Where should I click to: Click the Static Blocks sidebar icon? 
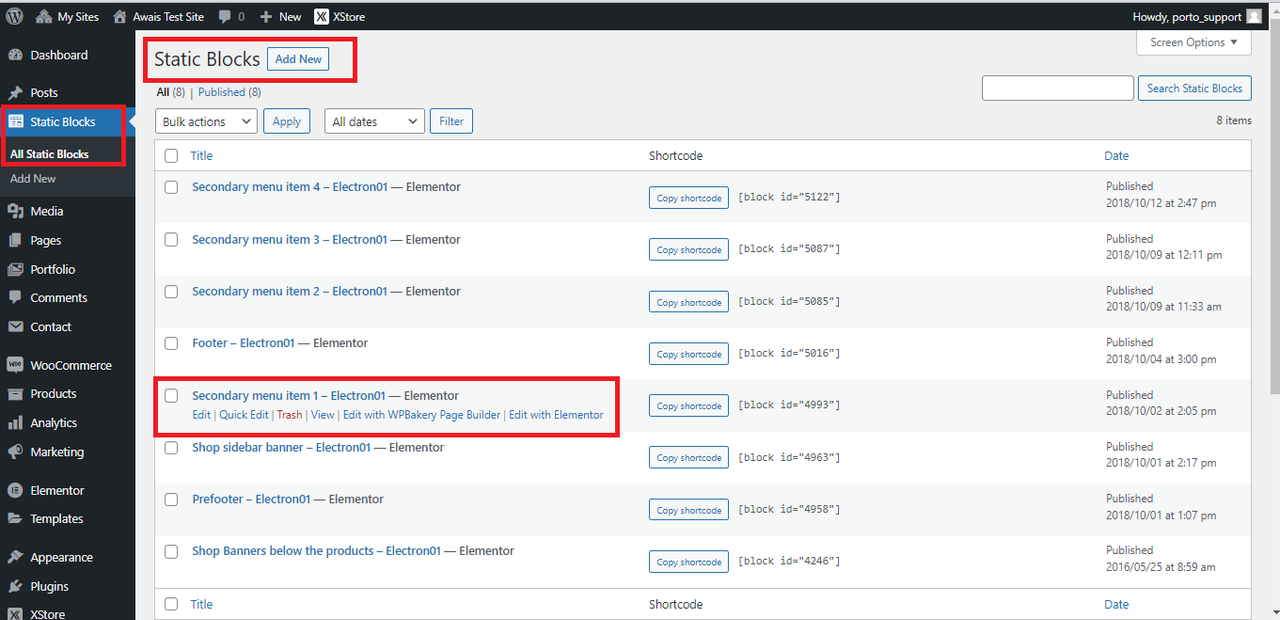(15, 122)
